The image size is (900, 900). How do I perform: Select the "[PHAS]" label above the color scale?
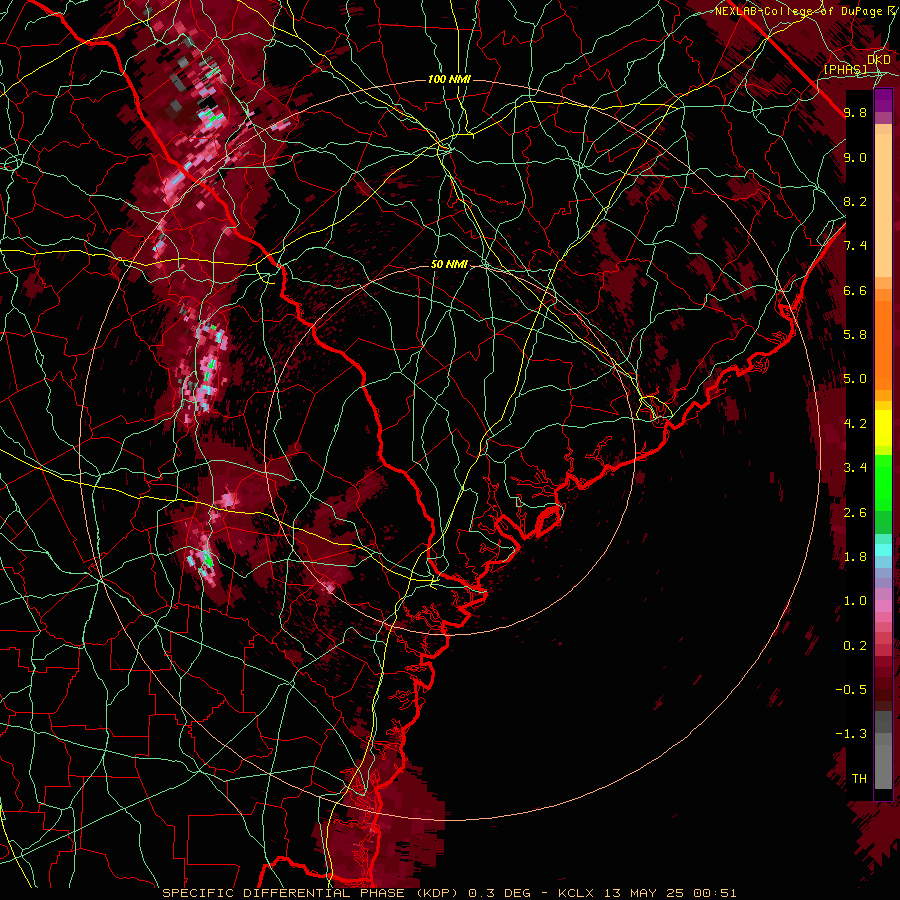845,69
